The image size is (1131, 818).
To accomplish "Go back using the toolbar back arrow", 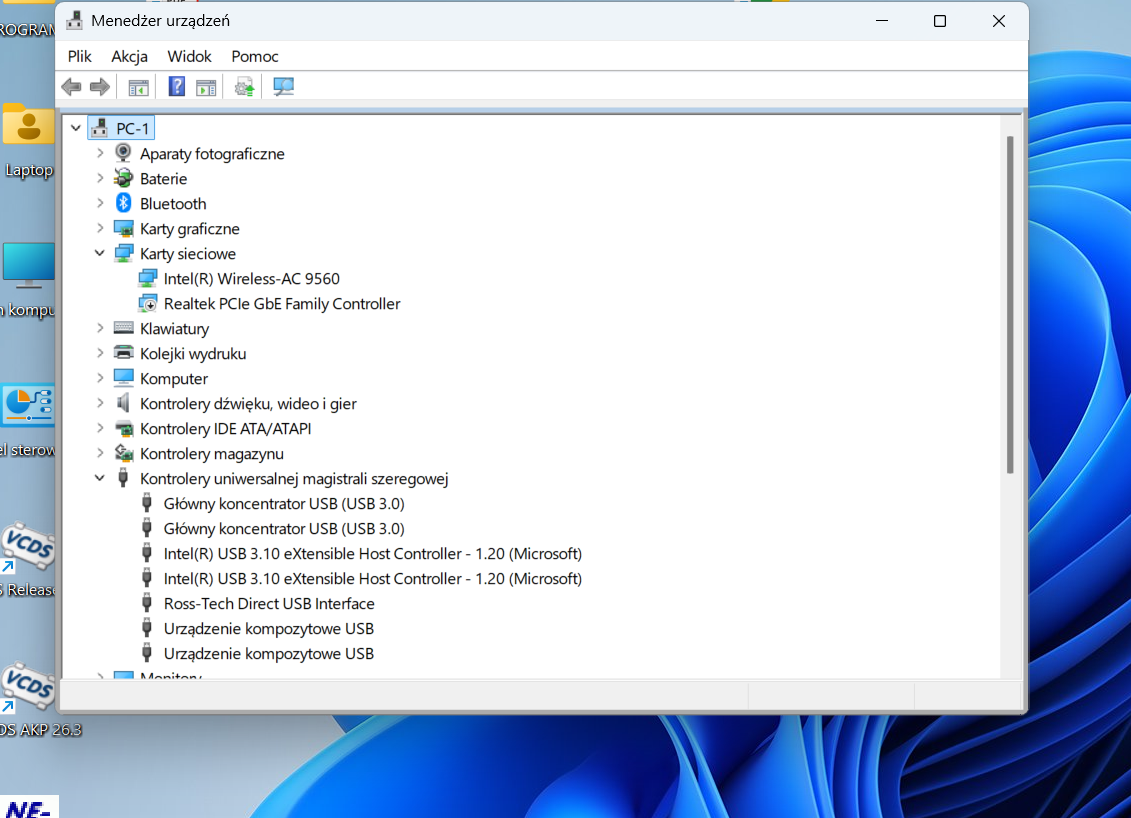I will click(x=71, y=87).
